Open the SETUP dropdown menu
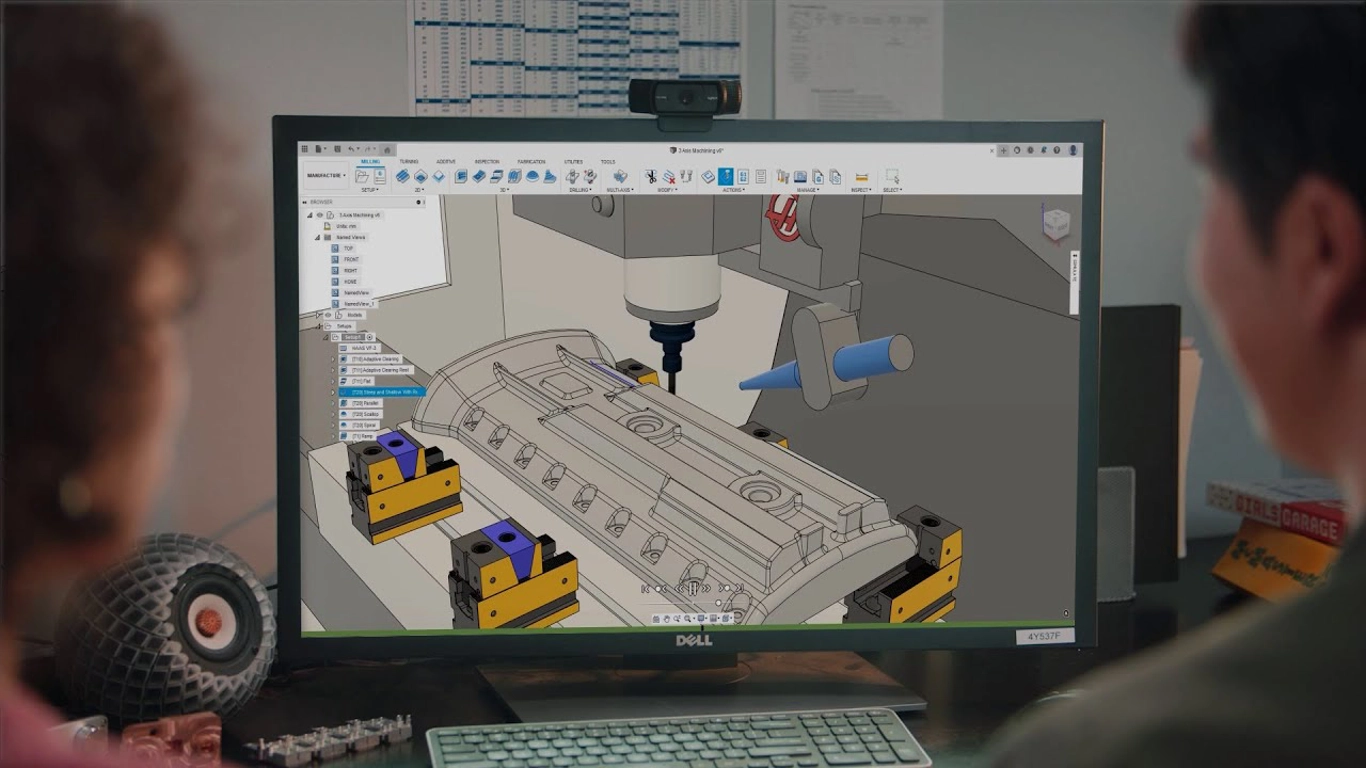This screenshot has height=768, width=1366. [x=370, y=190]
